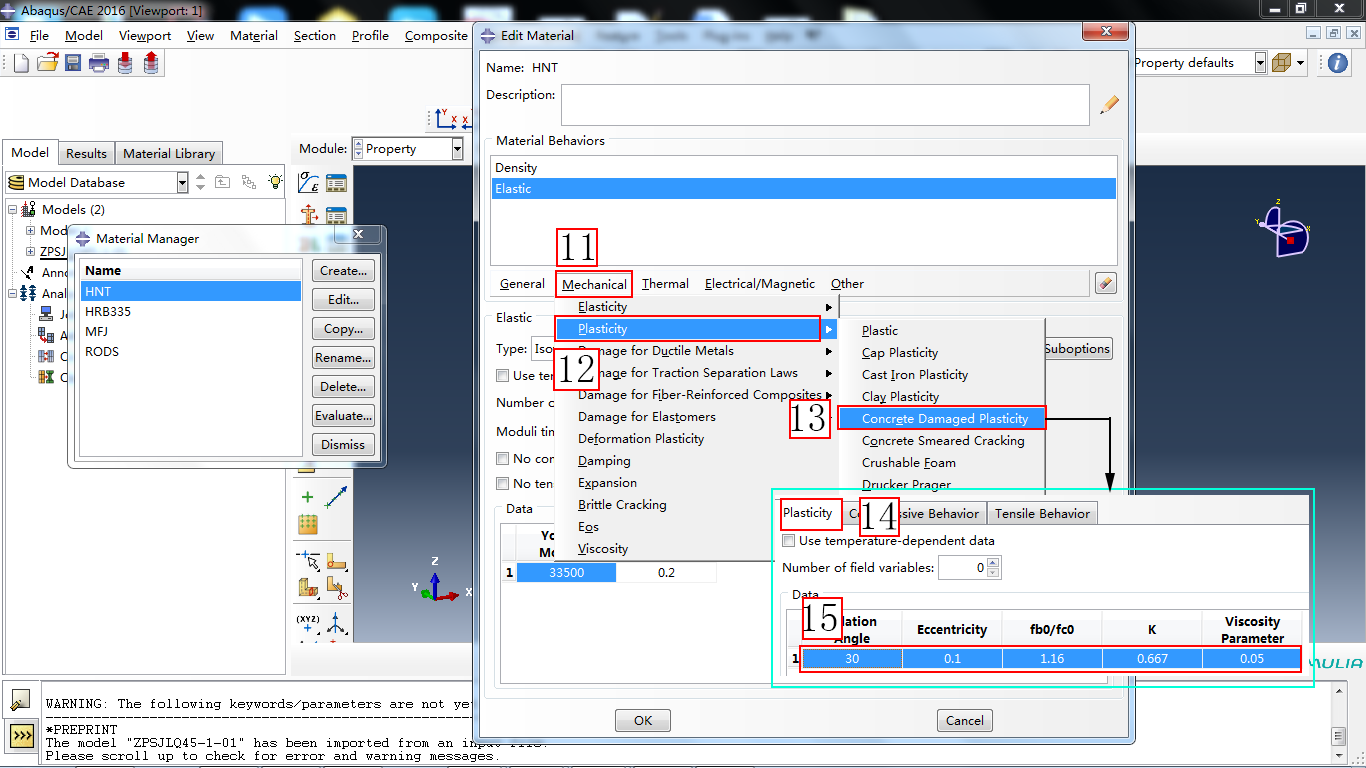Switch to the Tensile Behavior tab
This screenshot has height=768, width=1366.
[x=1042, y=513]
